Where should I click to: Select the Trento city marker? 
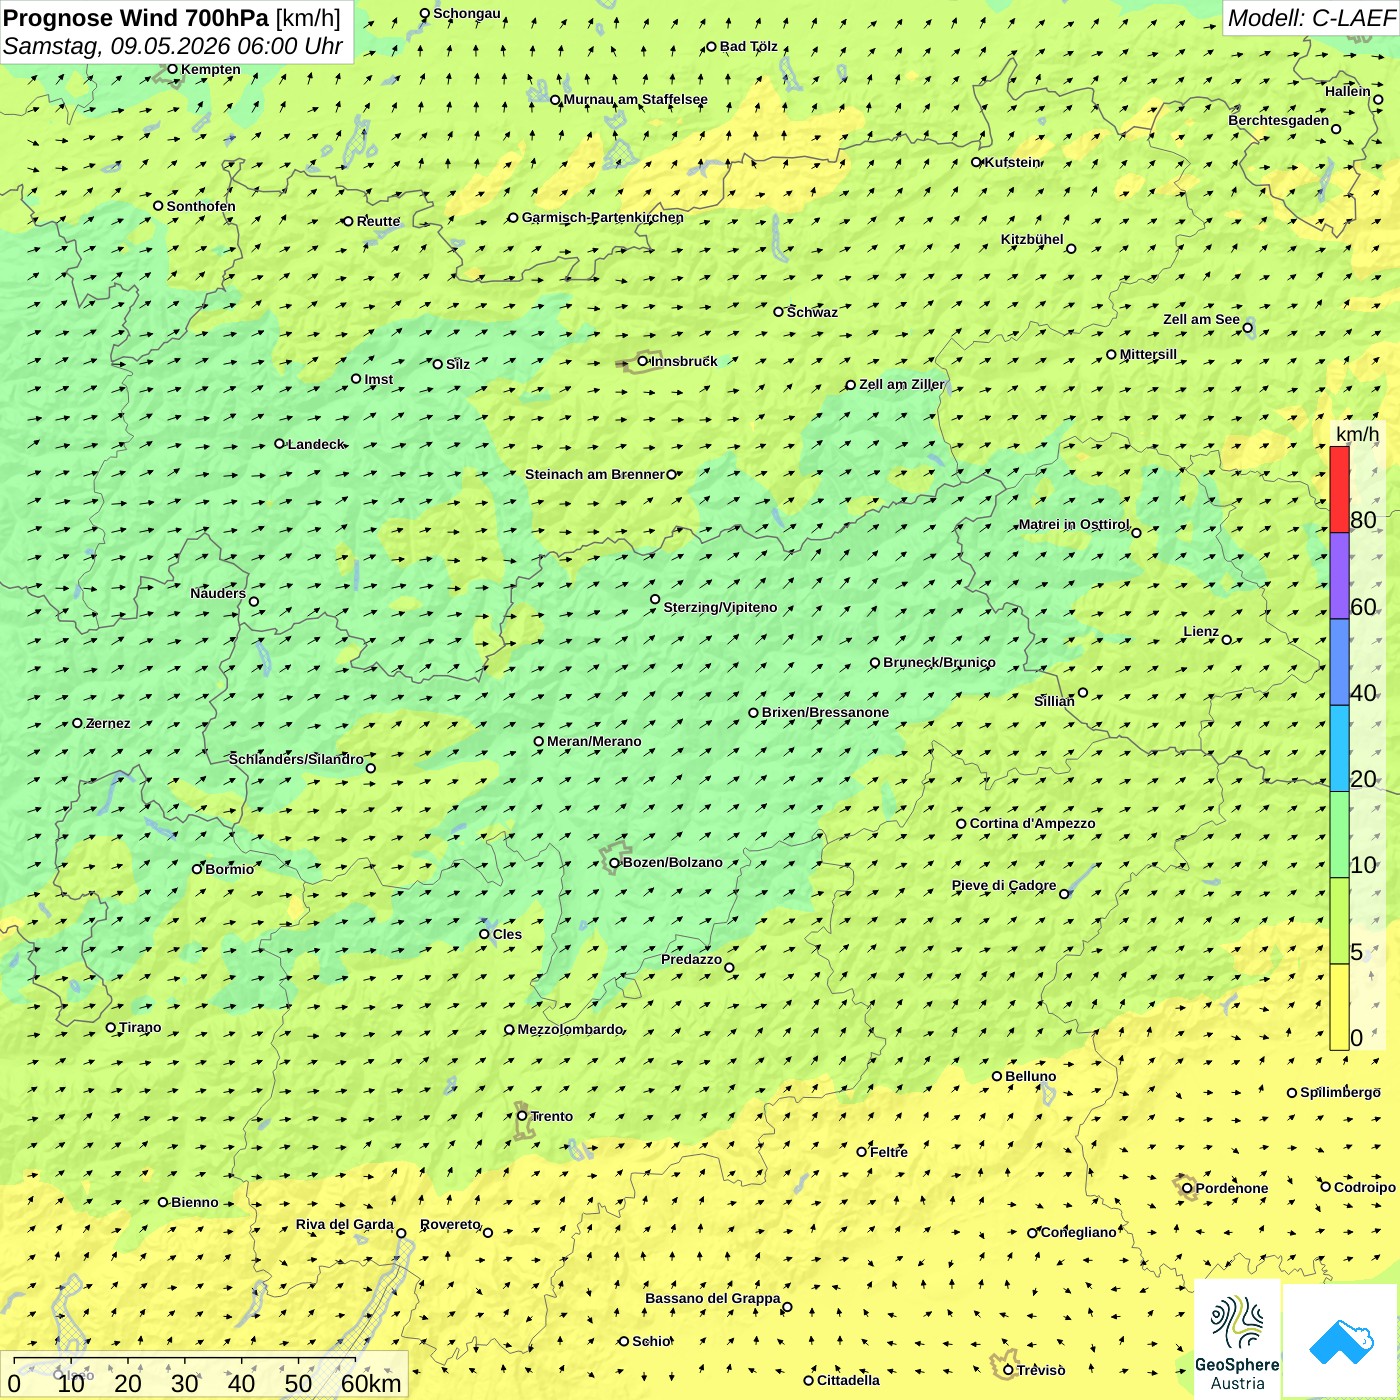click(x=522, y=1116)
